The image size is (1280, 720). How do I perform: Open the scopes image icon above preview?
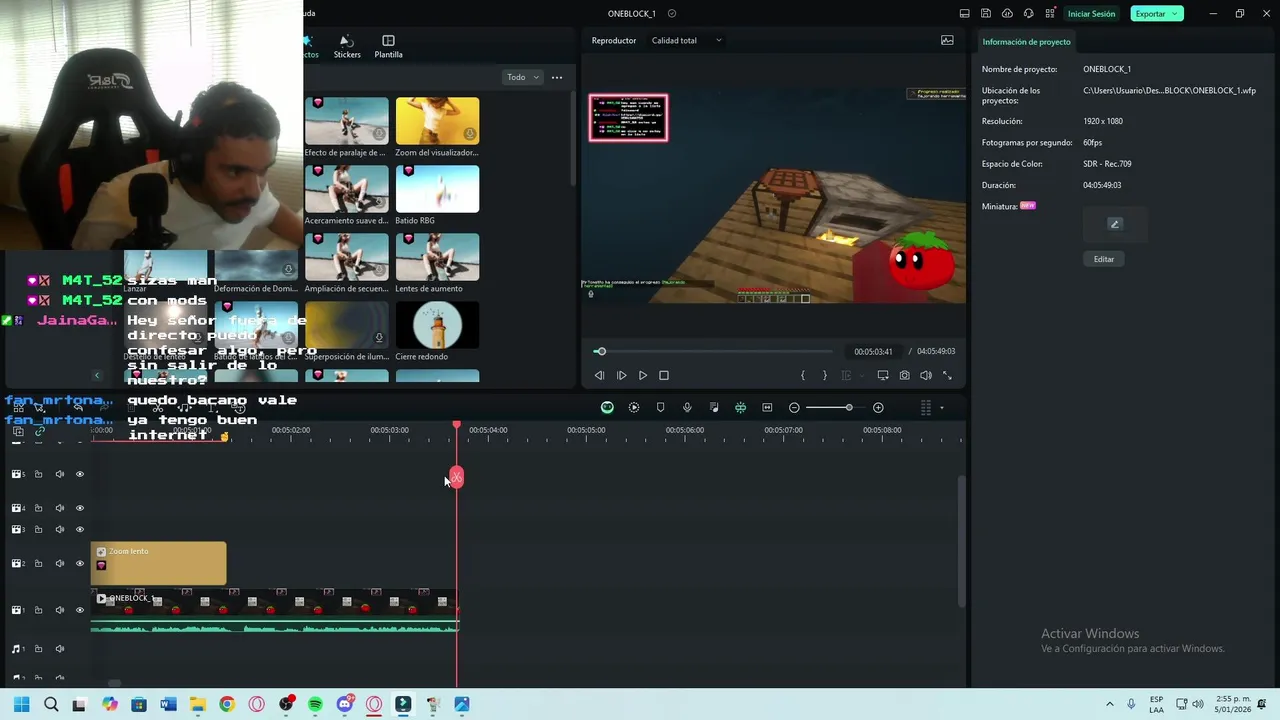pyautogui.click(x=947, y=40)
